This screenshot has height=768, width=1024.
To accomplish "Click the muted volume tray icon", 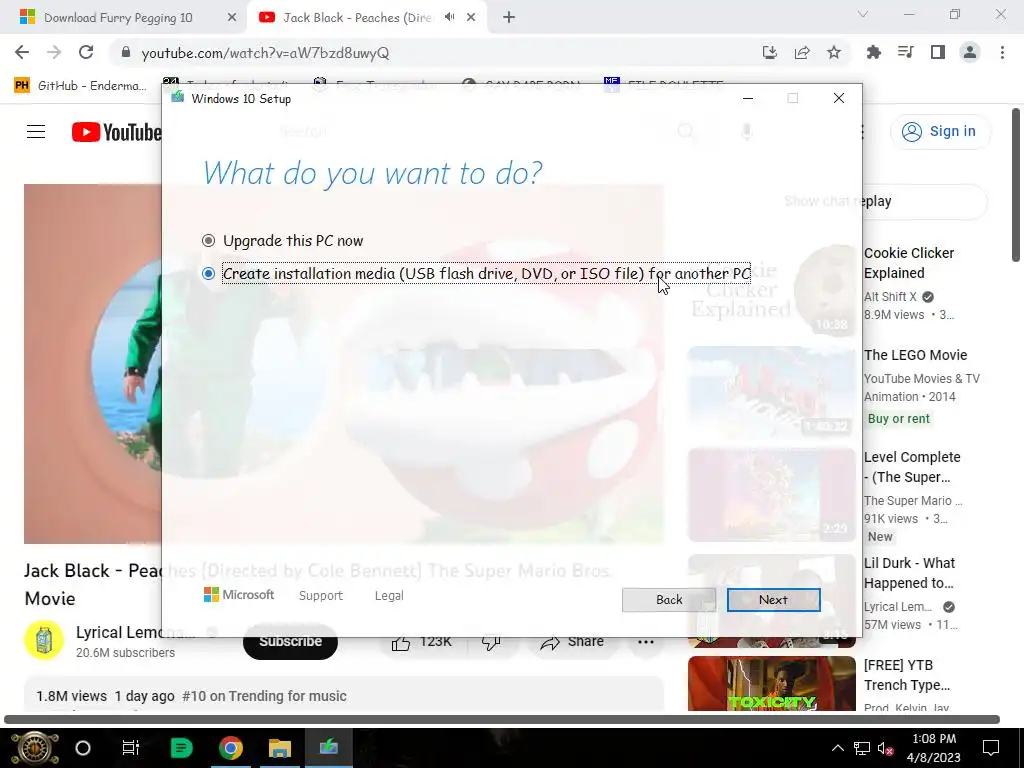I will click(886, 748).
